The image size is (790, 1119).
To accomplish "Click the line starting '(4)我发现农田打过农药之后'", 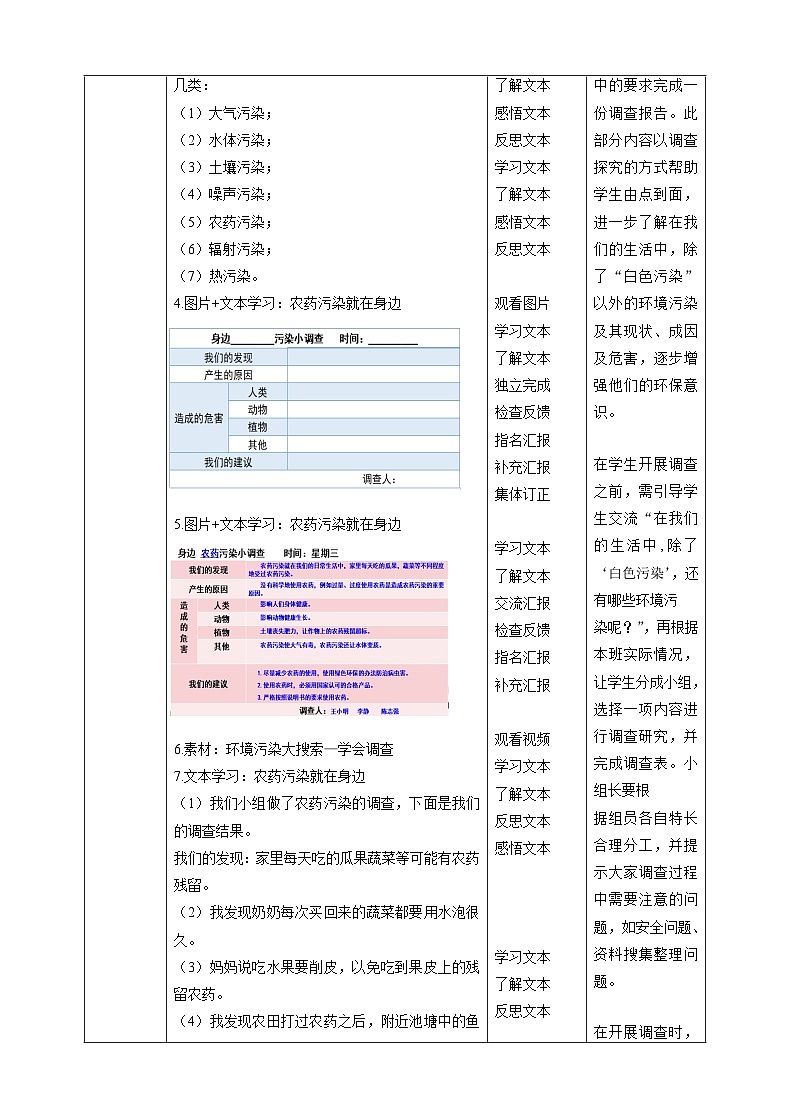I will pyautogui.click(x=327, y=1023).
